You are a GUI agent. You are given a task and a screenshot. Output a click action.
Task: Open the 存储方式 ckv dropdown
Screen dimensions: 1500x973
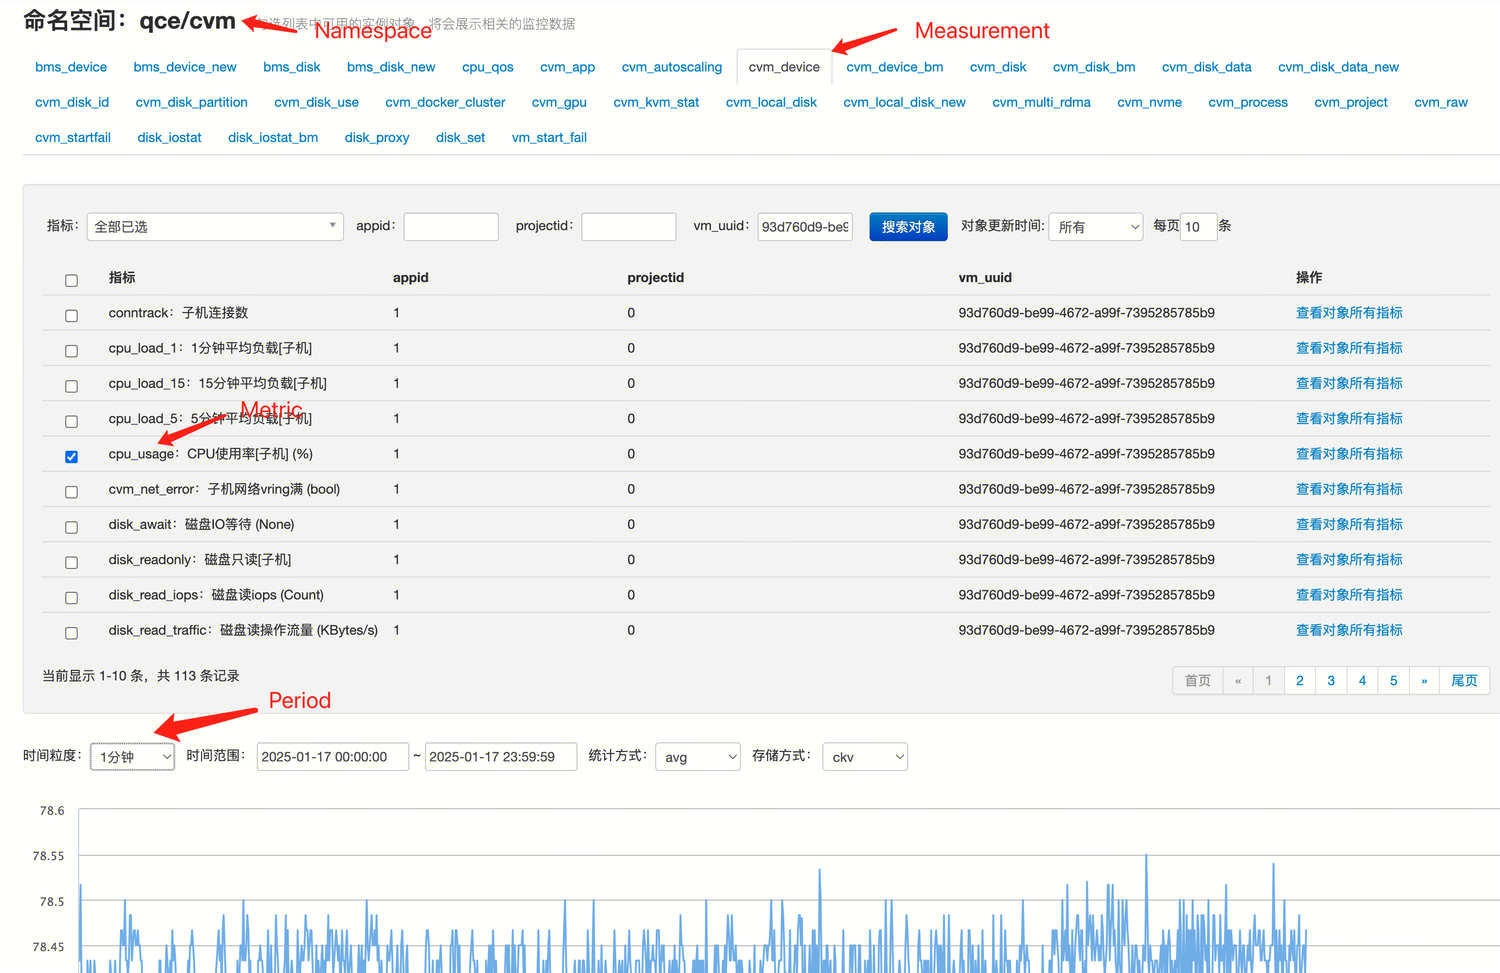tap(864, 757)
